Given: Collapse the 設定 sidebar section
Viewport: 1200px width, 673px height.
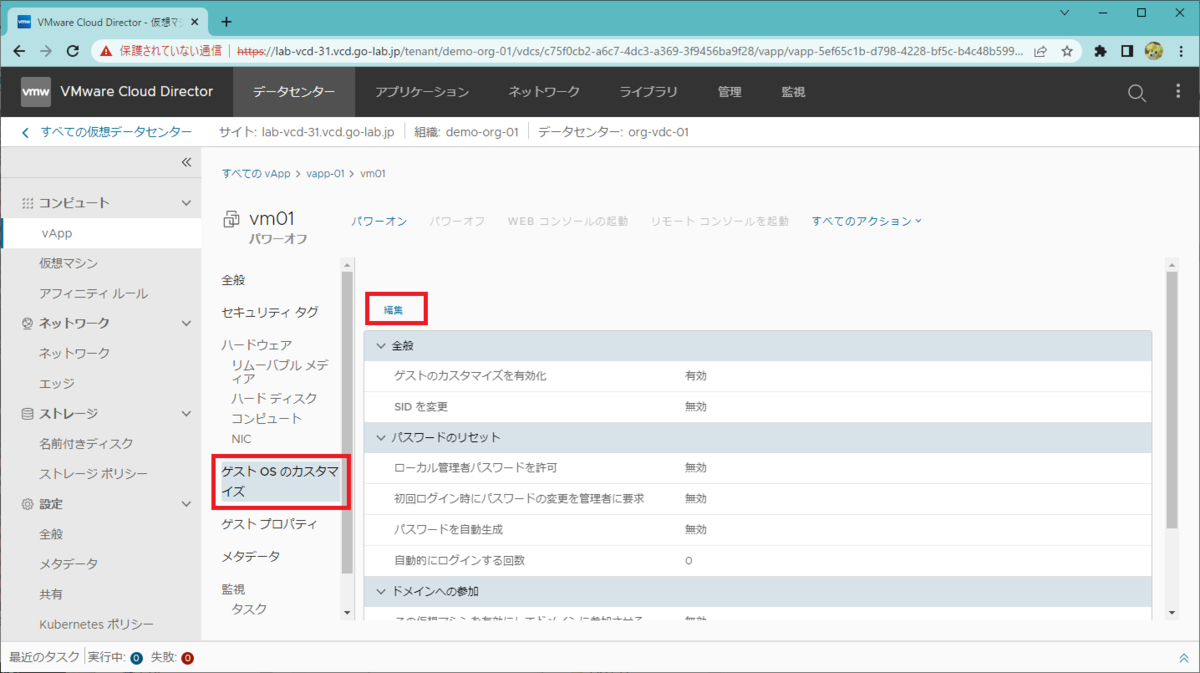Looking at the screenshot, I should click(x=186, y=504).
